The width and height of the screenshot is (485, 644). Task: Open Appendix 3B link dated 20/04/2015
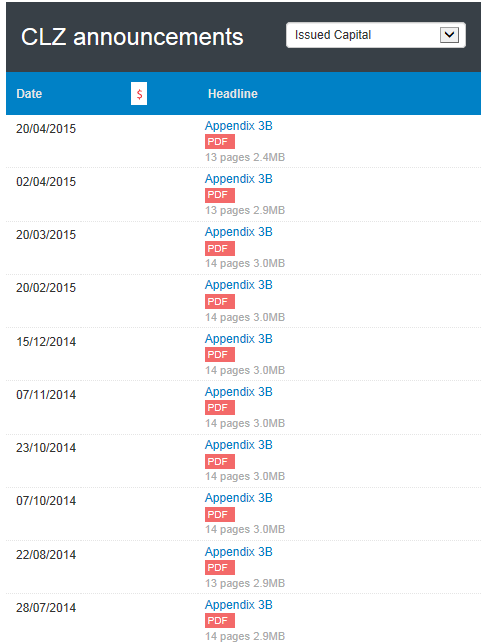pyautogui.click(x=239, y=126)
